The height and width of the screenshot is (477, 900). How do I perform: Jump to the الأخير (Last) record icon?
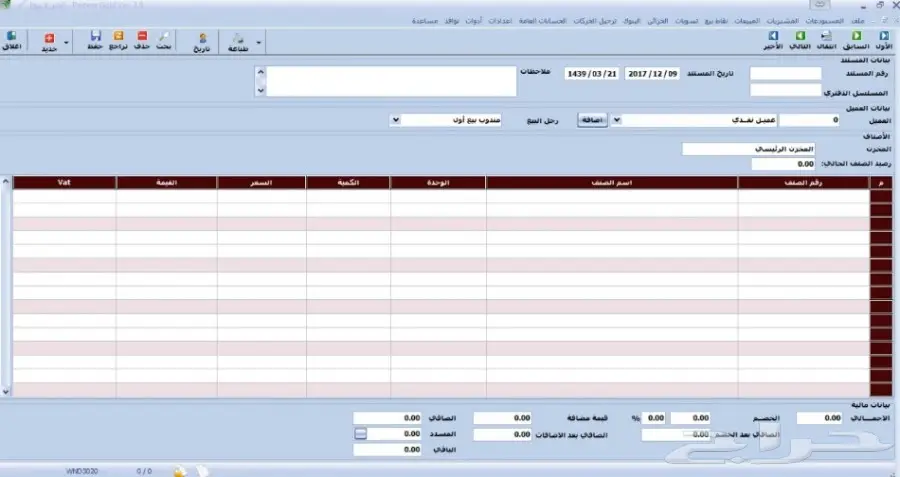click(x=774, y=41)
